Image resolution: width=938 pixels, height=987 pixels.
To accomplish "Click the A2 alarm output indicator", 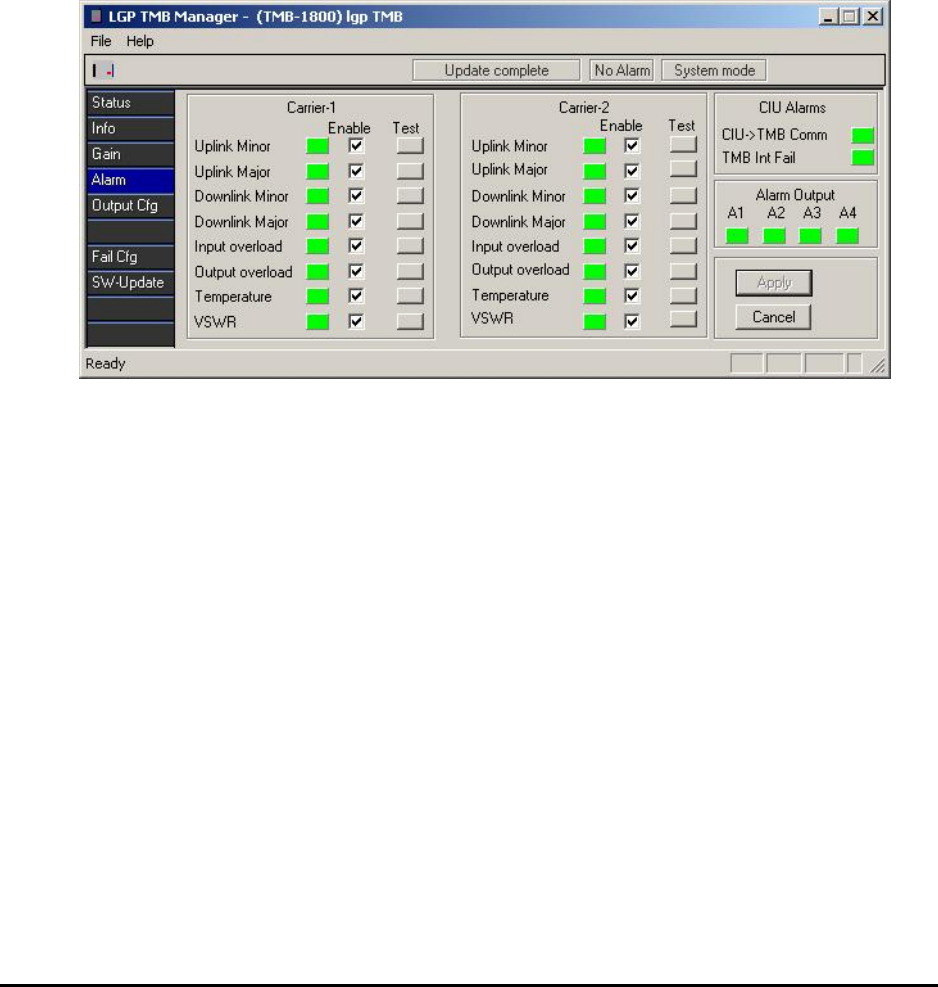I will [x=774, y=236].
